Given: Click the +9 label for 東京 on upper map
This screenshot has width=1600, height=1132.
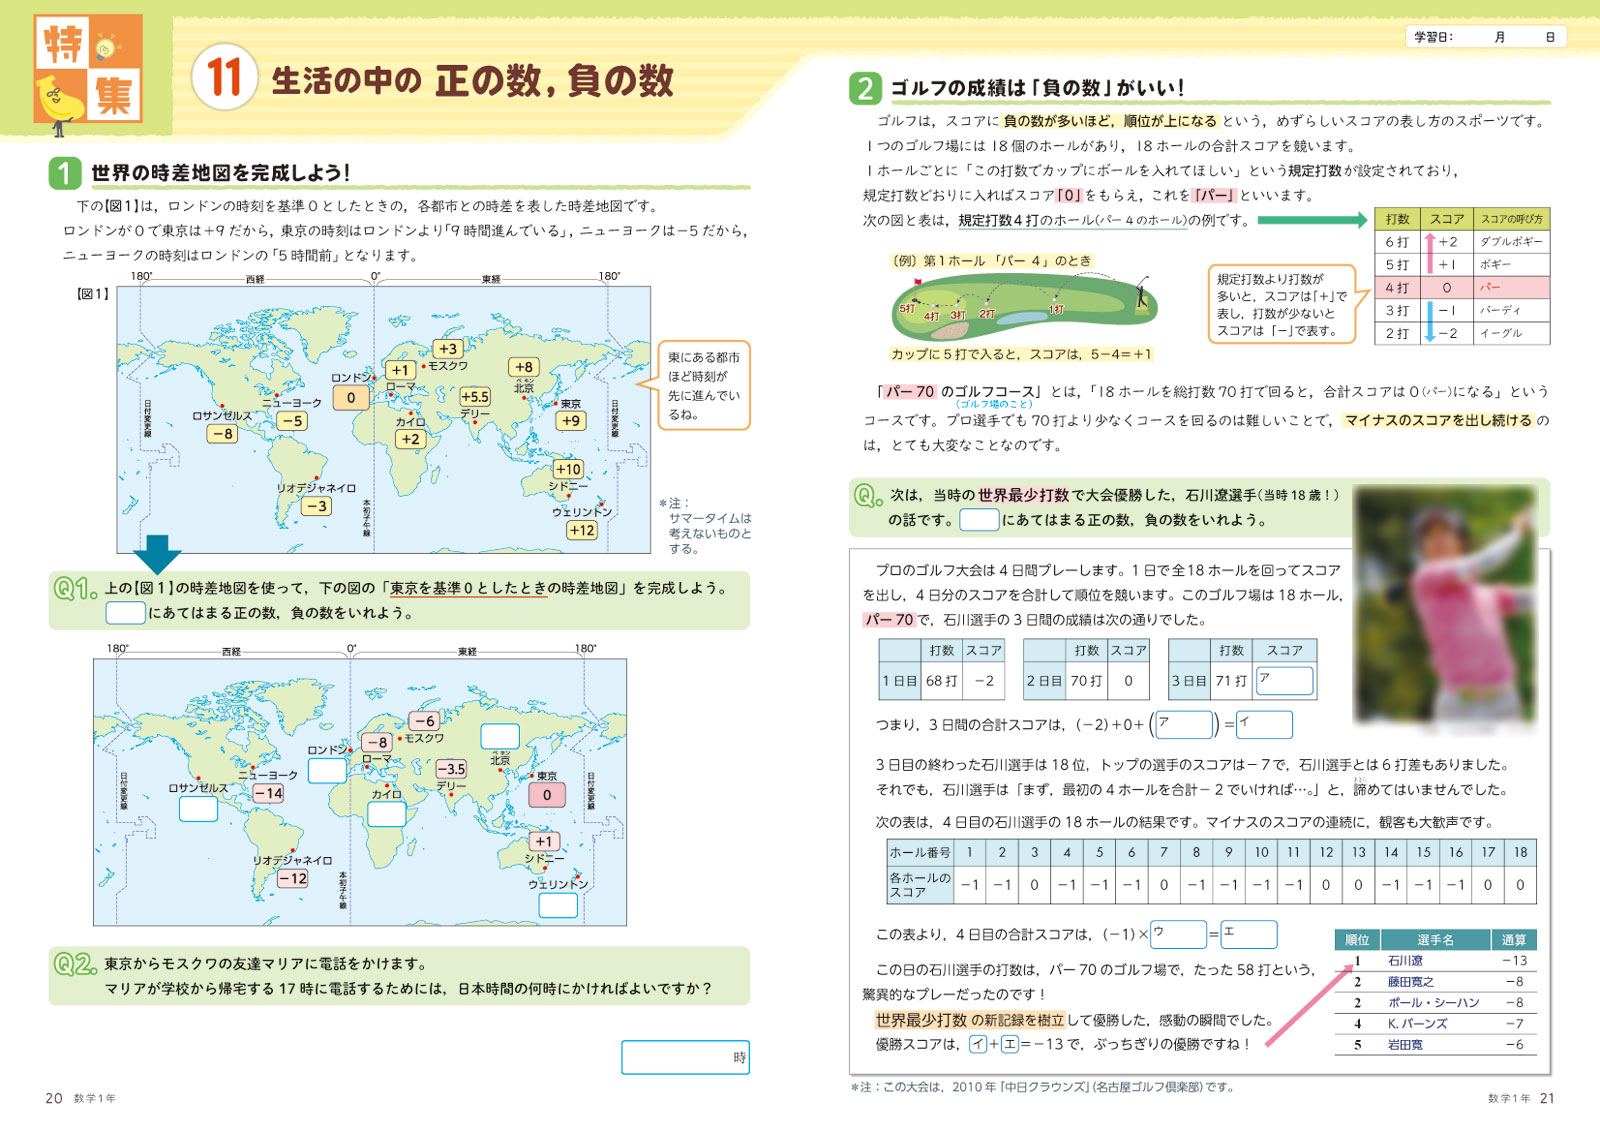Looking at the screenshot, I should pyautogui.click(x=571, y=420).
